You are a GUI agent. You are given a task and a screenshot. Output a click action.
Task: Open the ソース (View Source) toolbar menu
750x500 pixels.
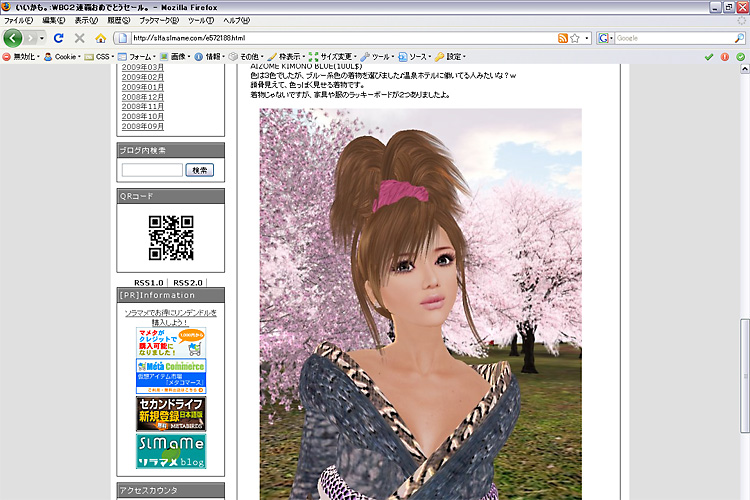[x=414, y=56]
